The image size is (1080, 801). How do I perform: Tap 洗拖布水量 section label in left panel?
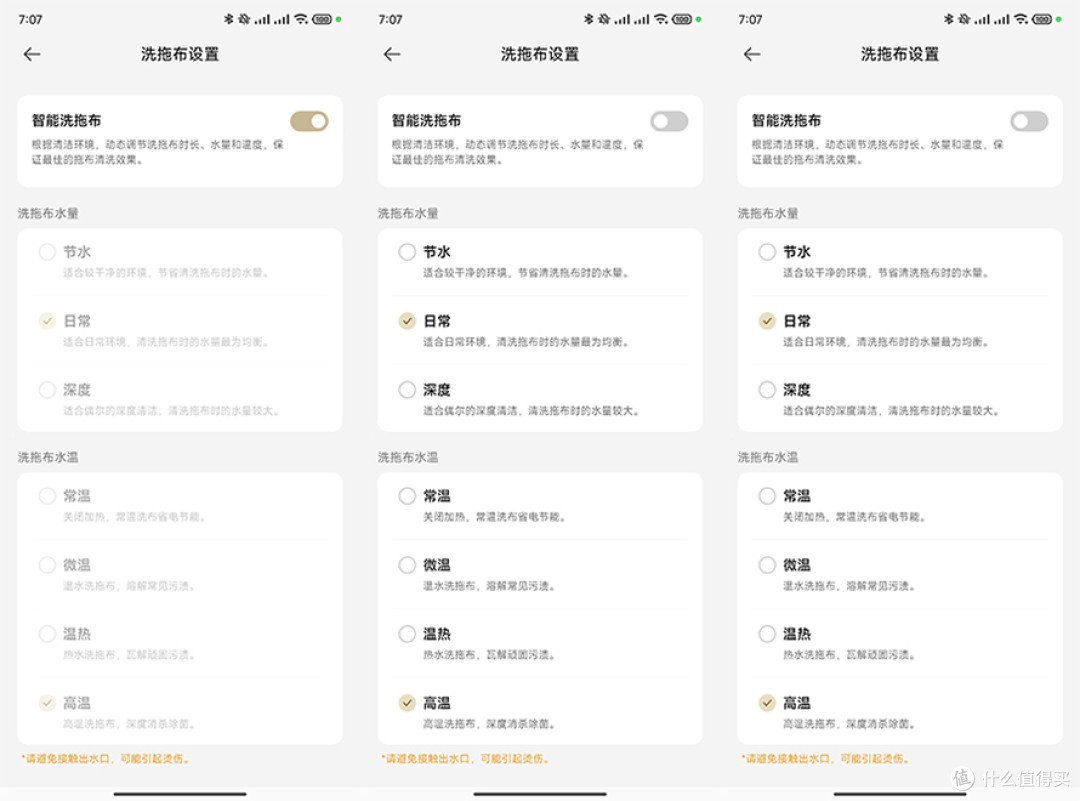pyautogui.click(x=48, y=213)
